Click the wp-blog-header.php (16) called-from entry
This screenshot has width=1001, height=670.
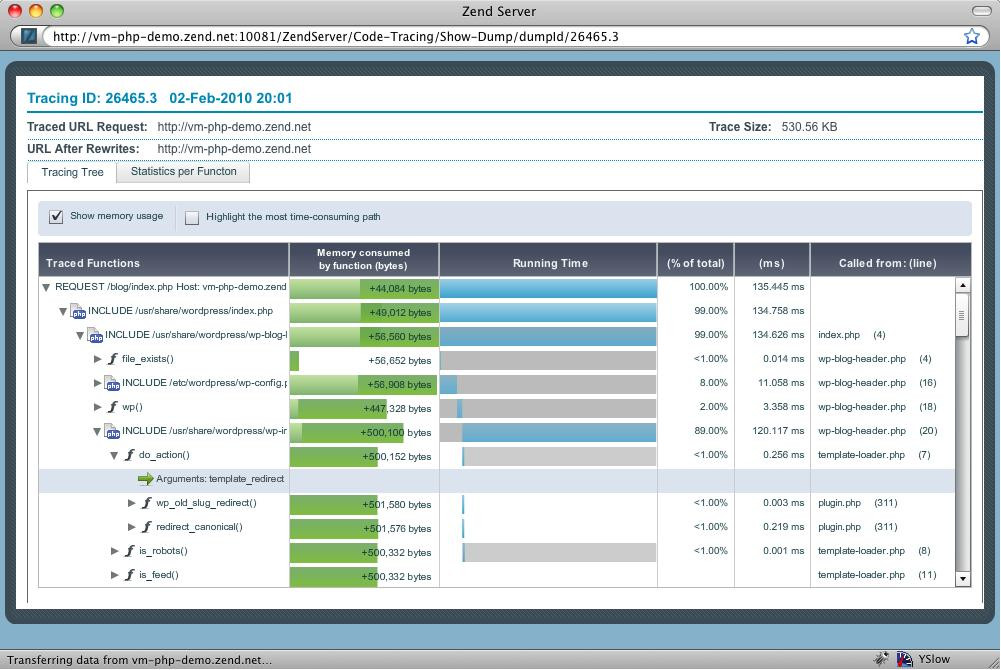pyautogui.click(x=877, y=383)
